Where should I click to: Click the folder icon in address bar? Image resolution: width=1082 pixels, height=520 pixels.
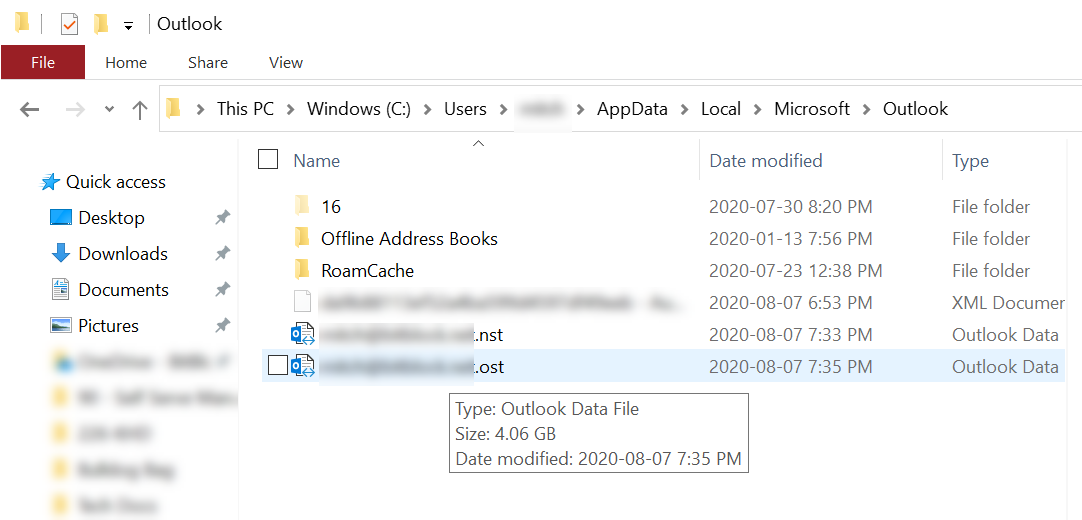[x=173, y=108]
